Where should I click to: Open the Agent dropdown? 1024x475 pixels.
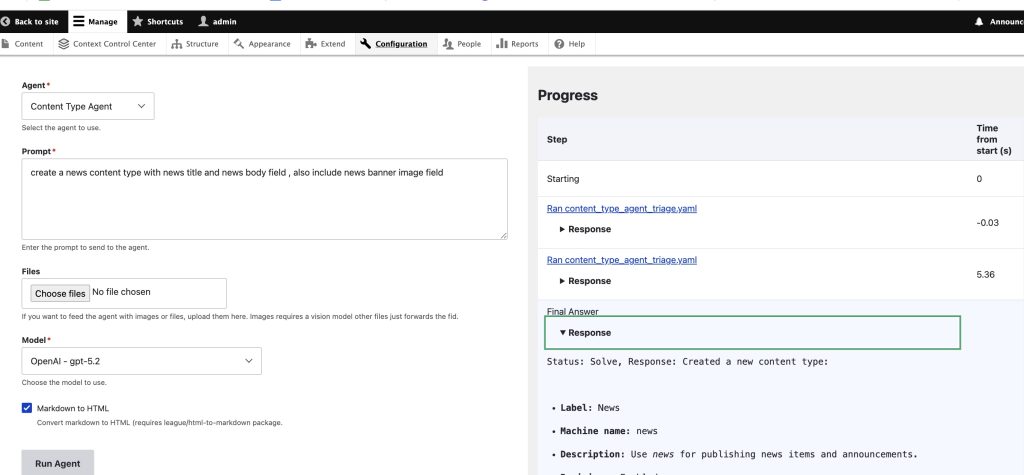point(88,106)
